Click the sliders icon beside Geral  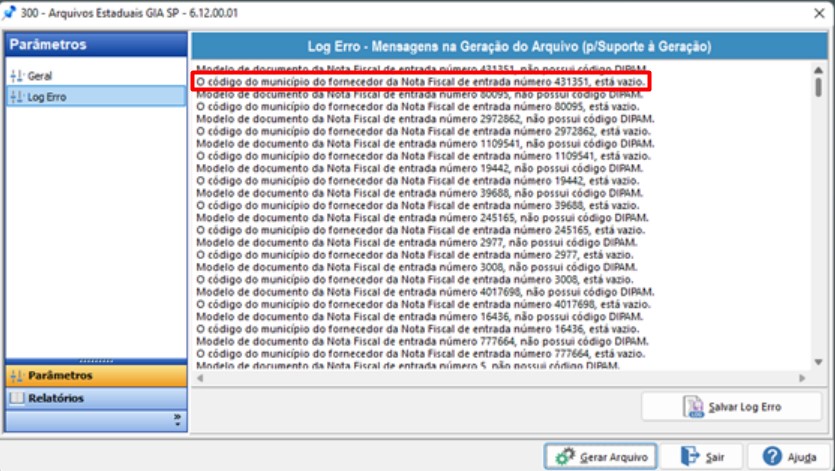tap(17, 76)
